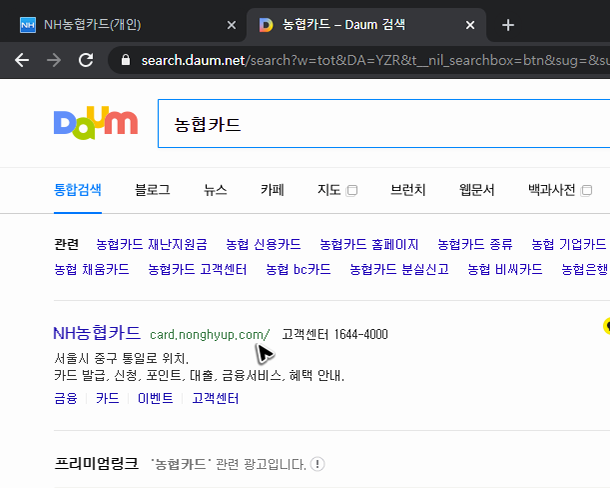Viewport: 610px width, 488px height.
Task: Open the 백과사전 search tab
Action: 552,190
